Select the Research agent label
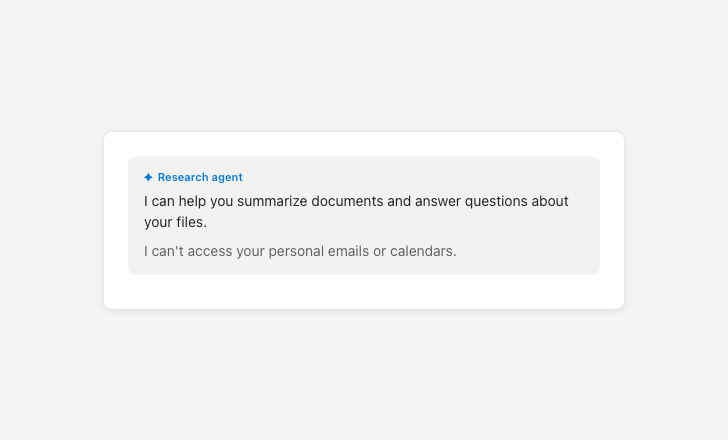This screenshot has width=728, height=440. point(199,177)
